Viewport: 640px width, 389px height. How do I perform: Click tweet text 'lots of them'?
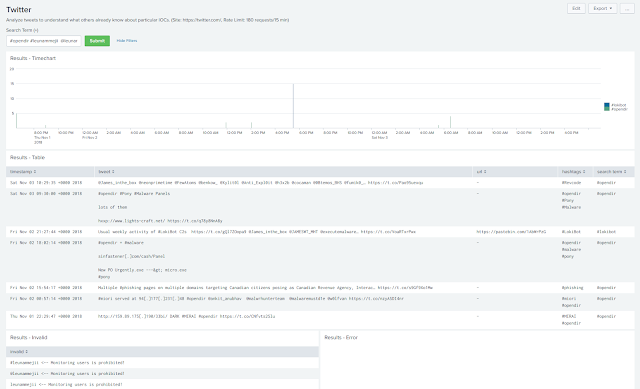pos(112,207)
